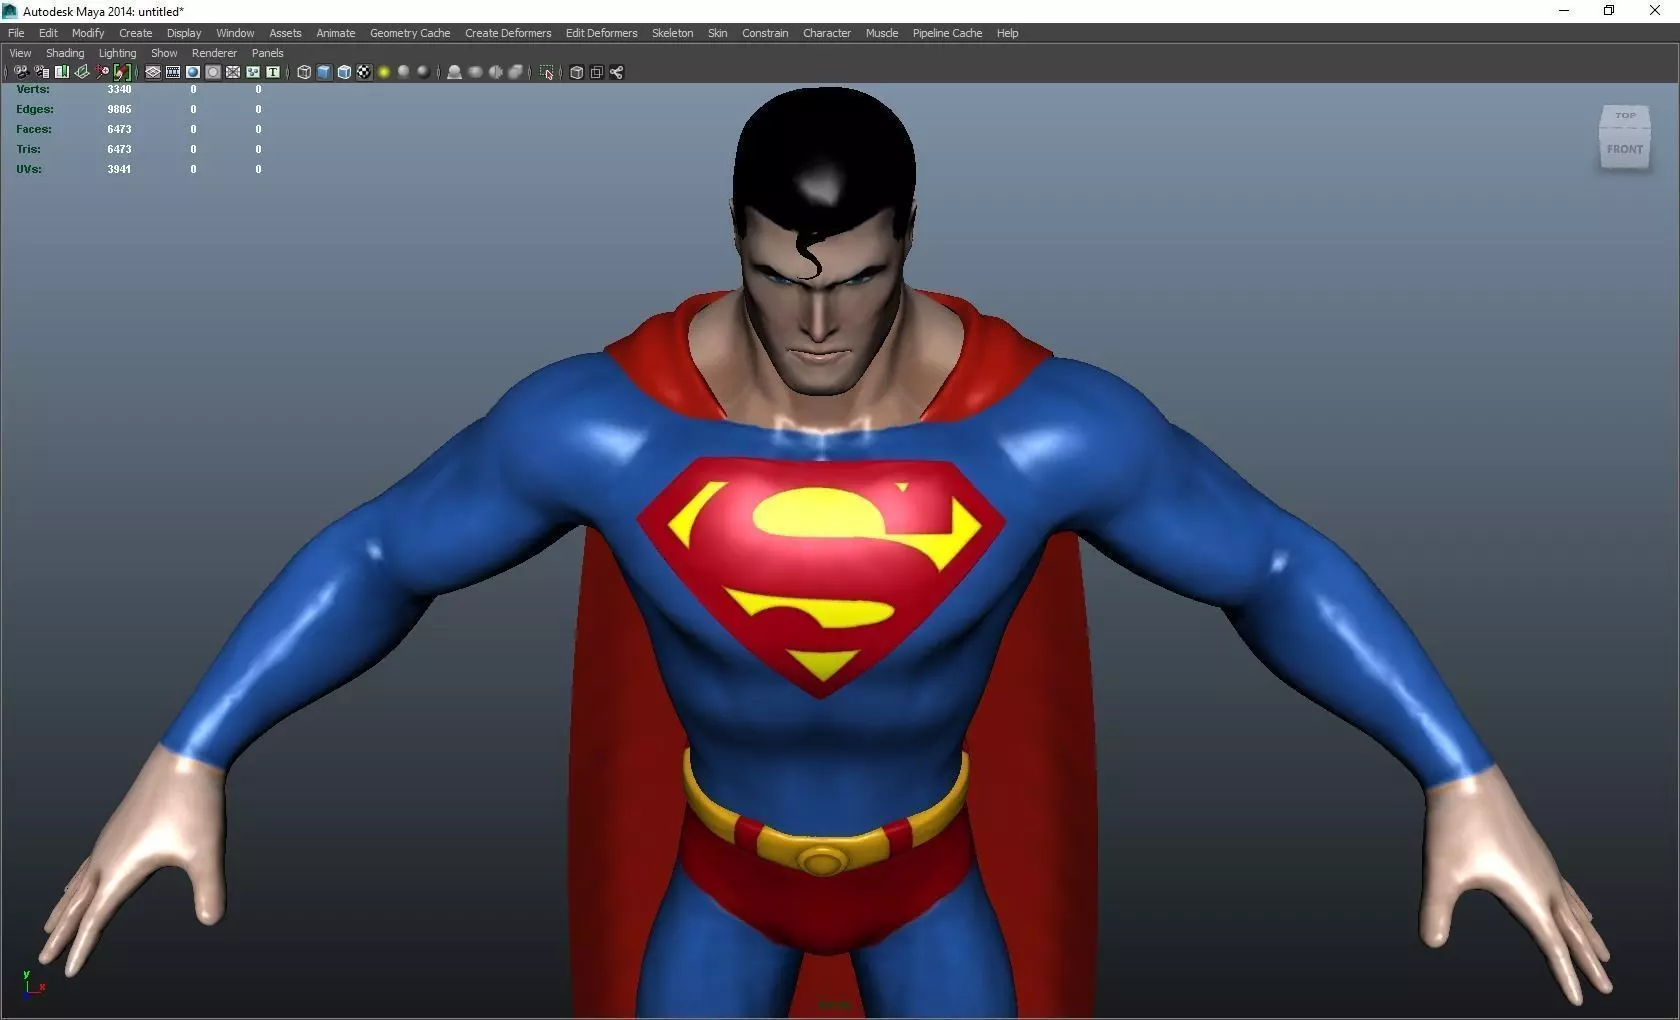This screenshot has height=1020, width=1680.
Task: Toggle the Film Gate display
Action: pyautogui.click(x=173, y=72)
